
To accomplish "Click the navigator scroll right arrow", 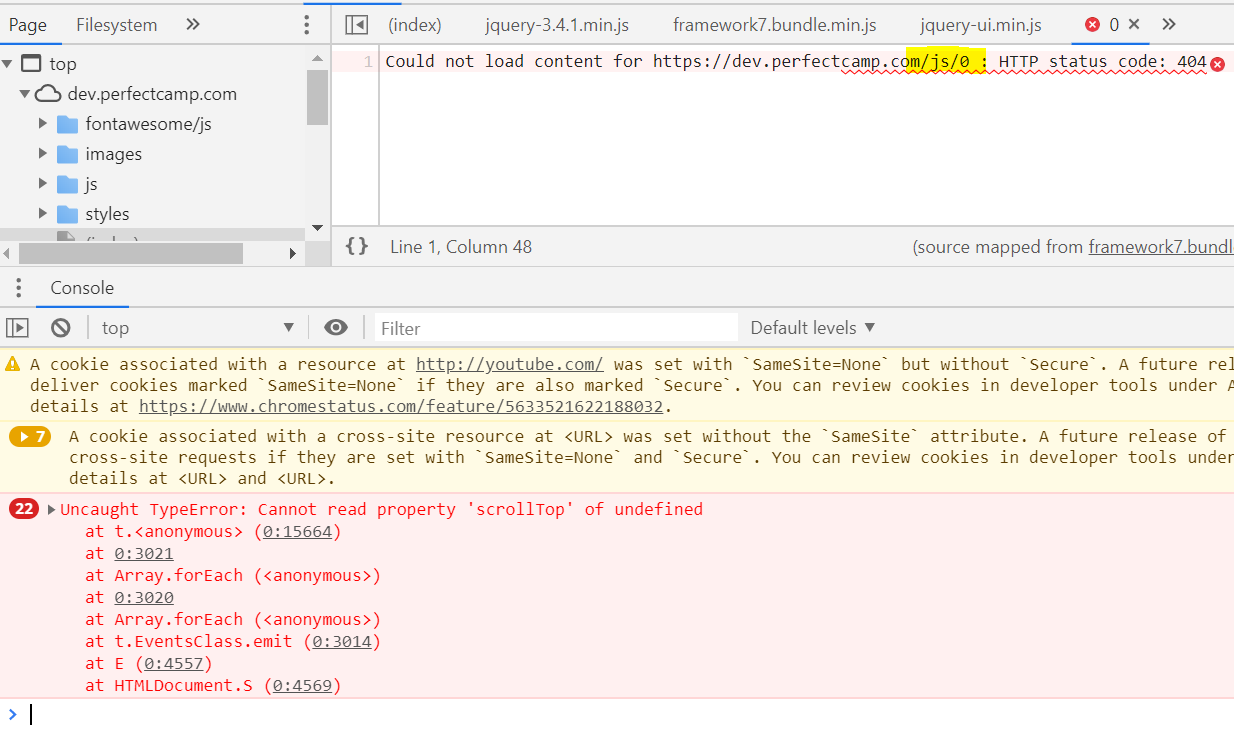I will [293, 253].
